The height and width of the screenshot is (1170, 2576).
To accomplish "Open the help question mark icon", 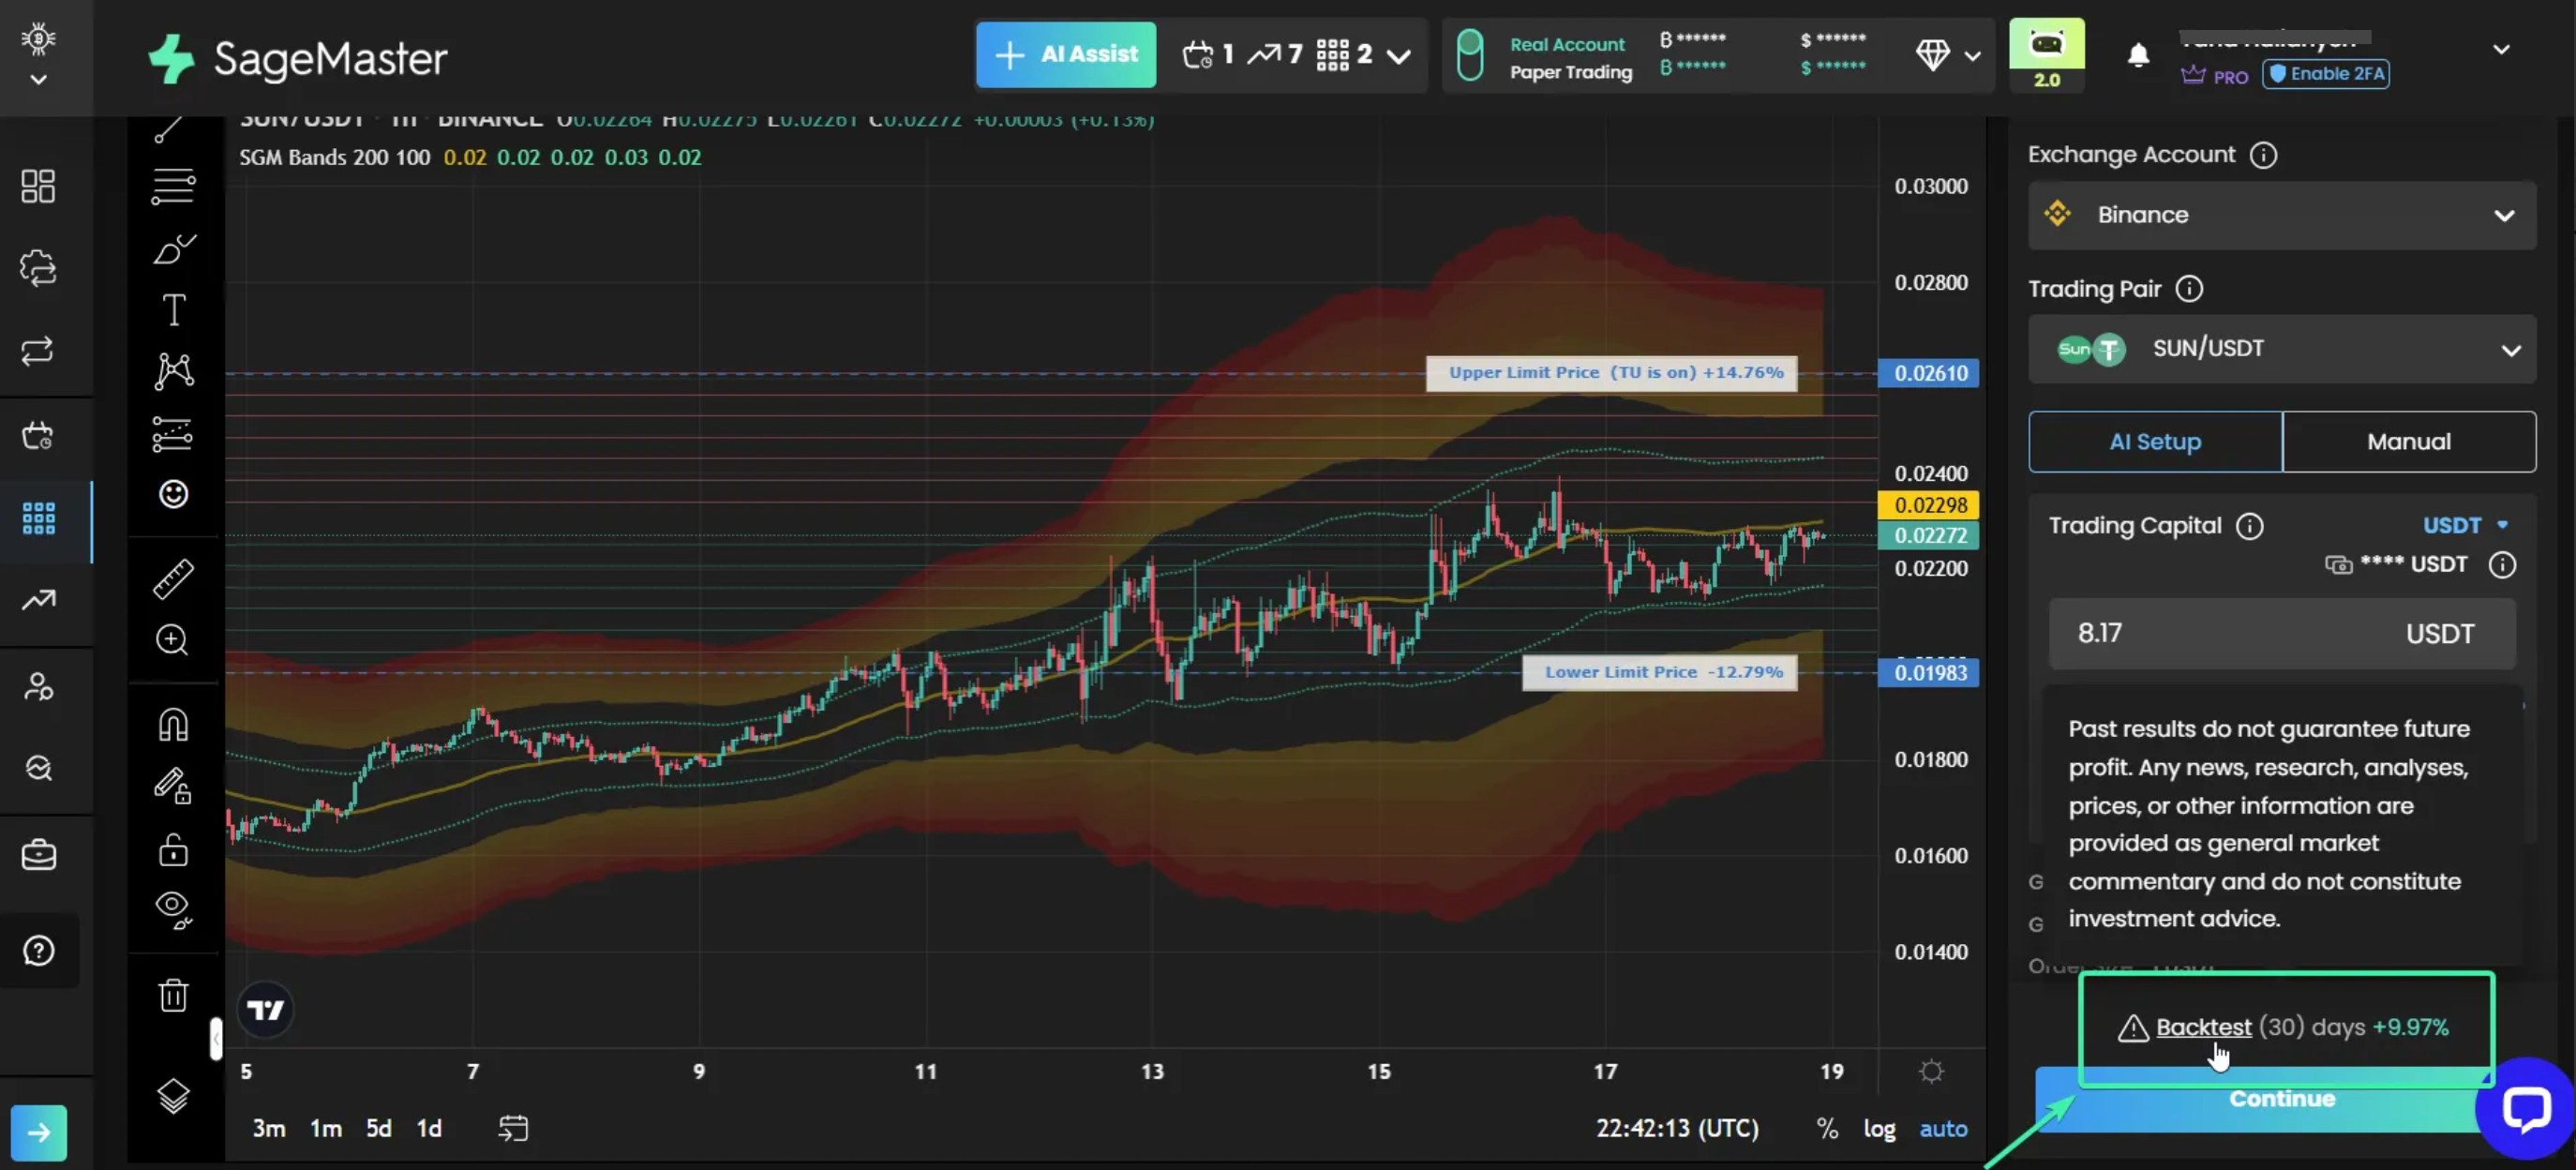I will coord(38,951).
